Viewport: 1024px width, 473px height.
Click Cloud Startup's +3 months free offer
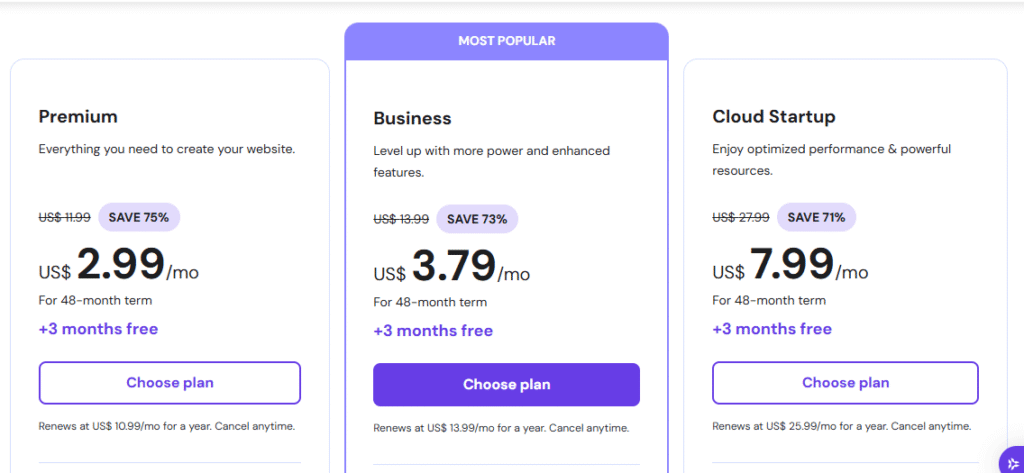tap(772, 329)
